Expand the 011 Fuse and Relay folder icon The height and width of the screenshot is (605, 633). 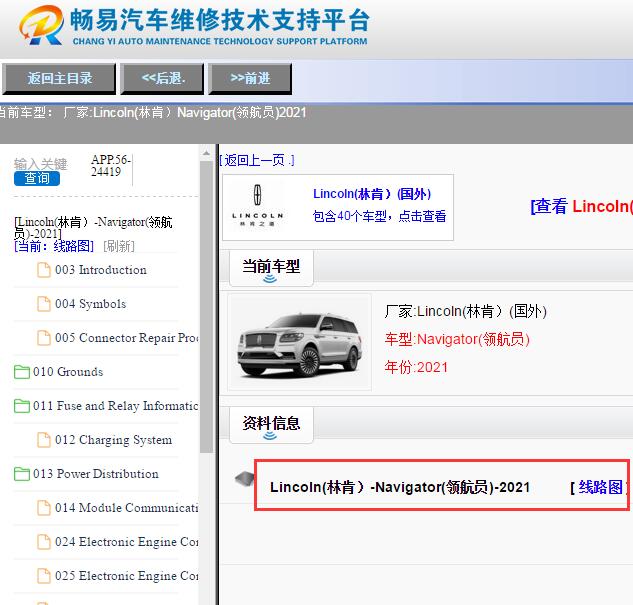pos(22,406)
